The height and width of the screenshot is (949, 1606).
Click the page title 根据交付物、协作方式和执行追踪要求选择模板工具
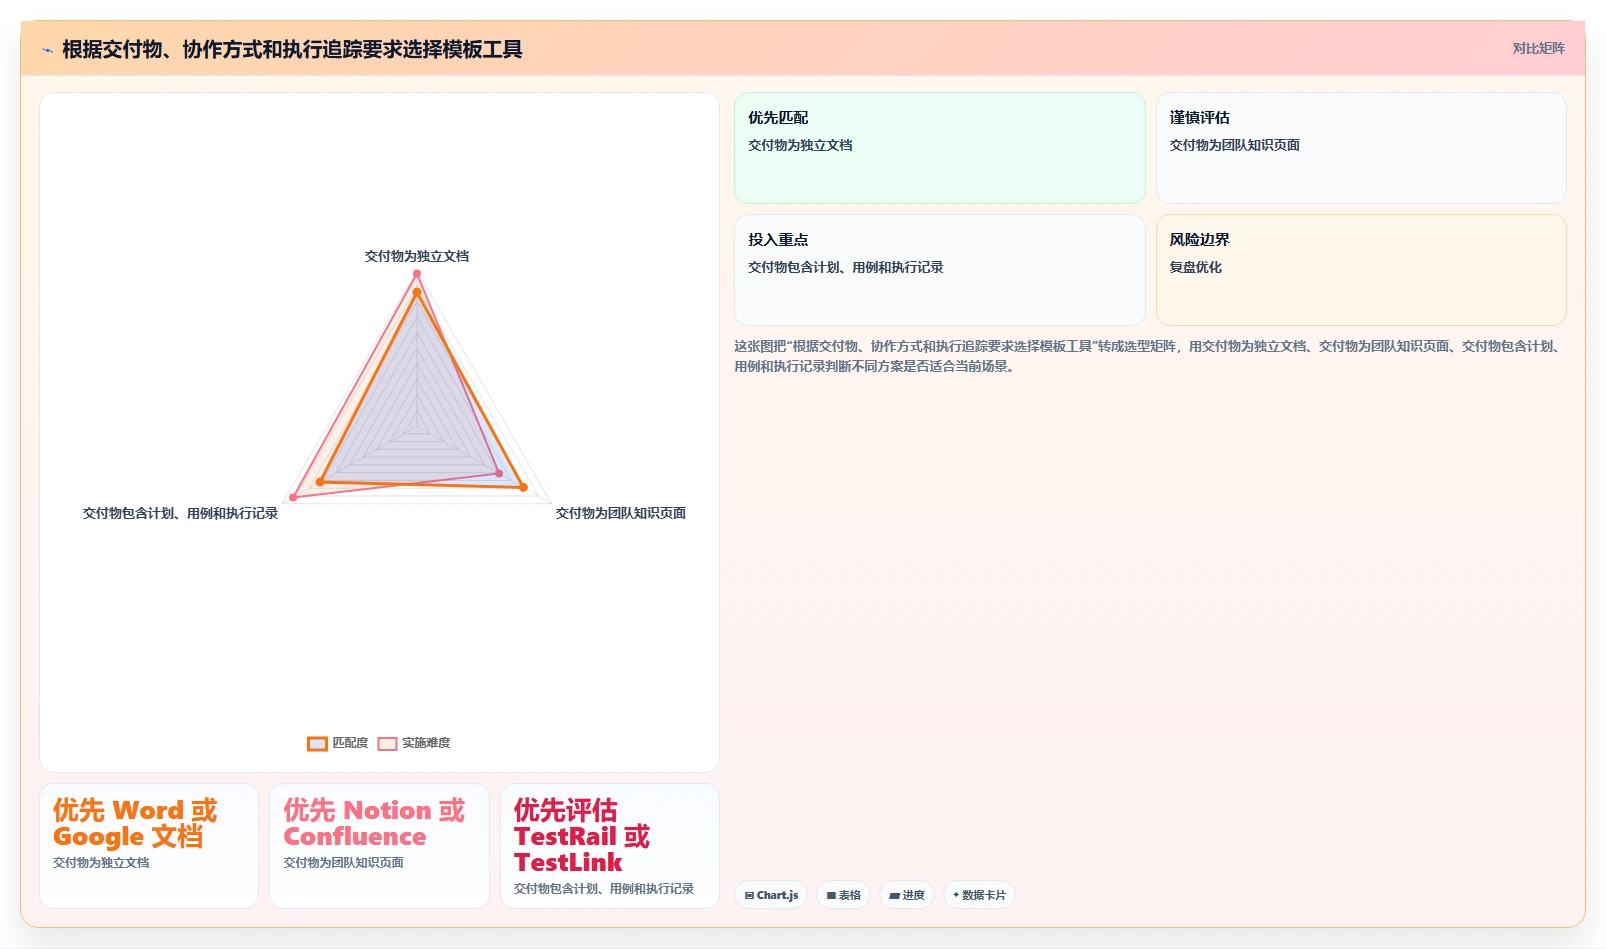[292, 50]
